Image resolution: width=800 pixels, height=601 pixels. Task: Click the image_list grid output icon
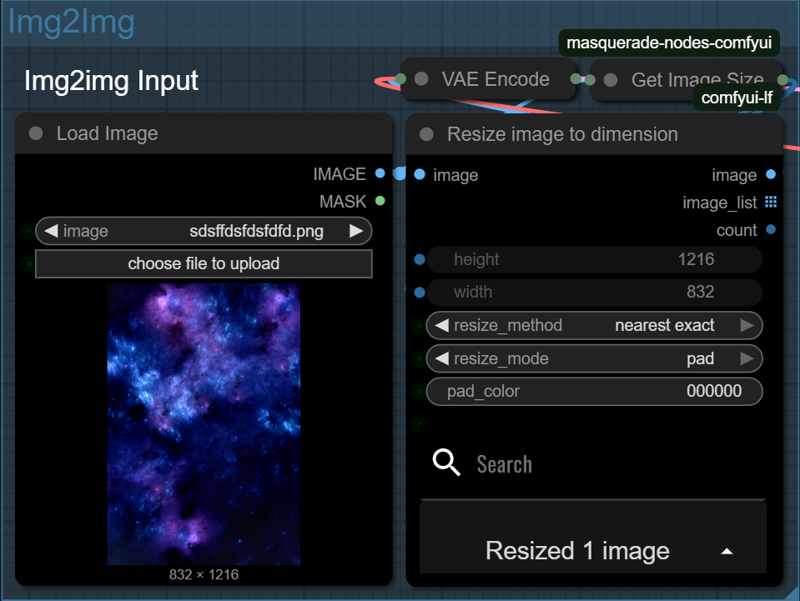tap(770, 202)
